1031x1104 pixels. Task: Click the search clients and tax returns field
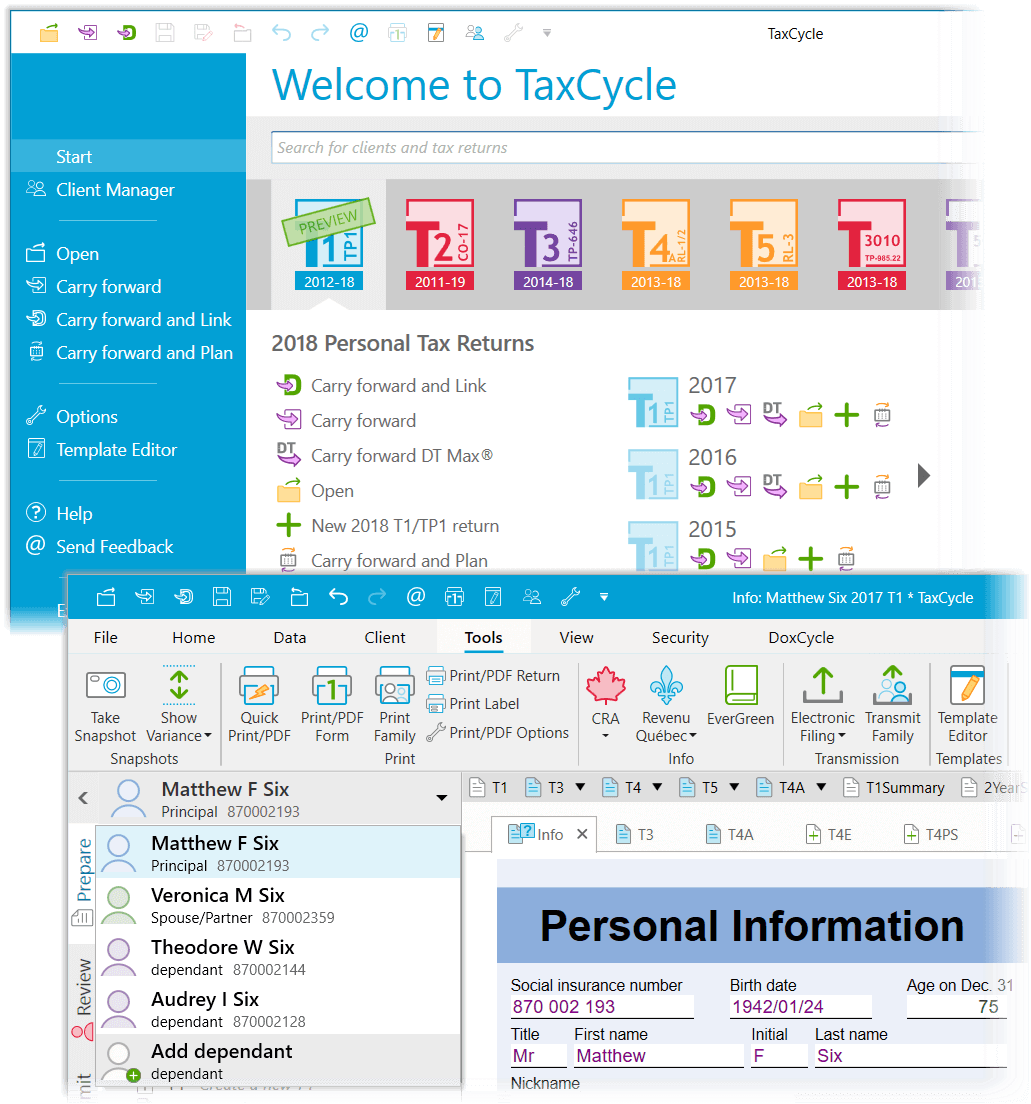(x=627, y=148)
